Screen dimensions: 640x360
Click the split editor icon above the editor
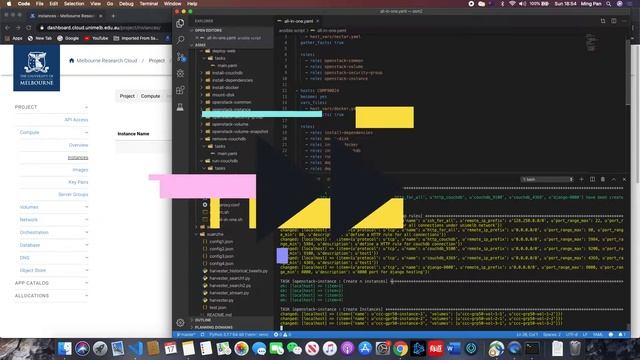point(613,21)
